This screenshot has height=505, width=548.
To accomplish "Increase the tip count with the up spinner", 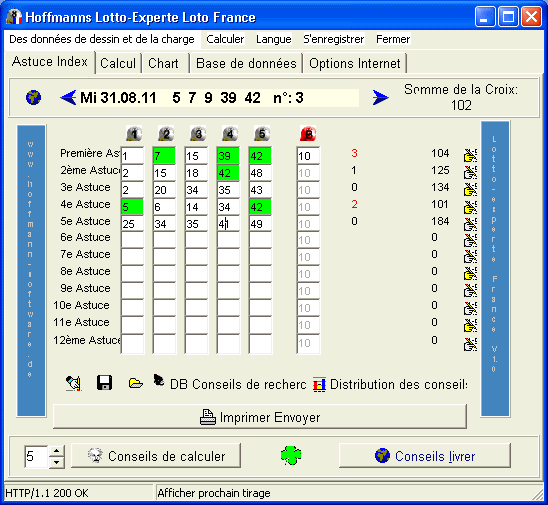I will coord(57,450).
